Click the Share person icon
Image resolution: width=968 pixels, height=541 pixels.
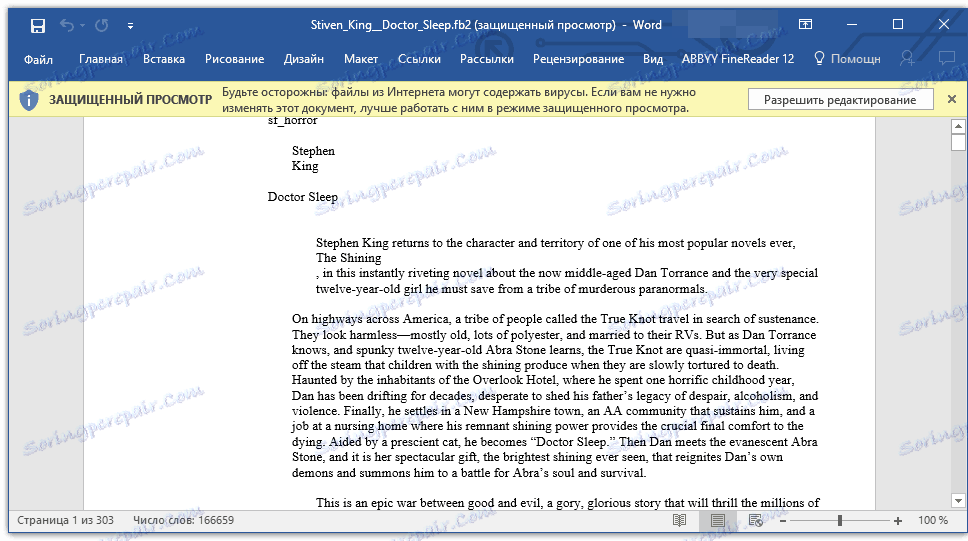pyautogui.click(x=907, y=59)
